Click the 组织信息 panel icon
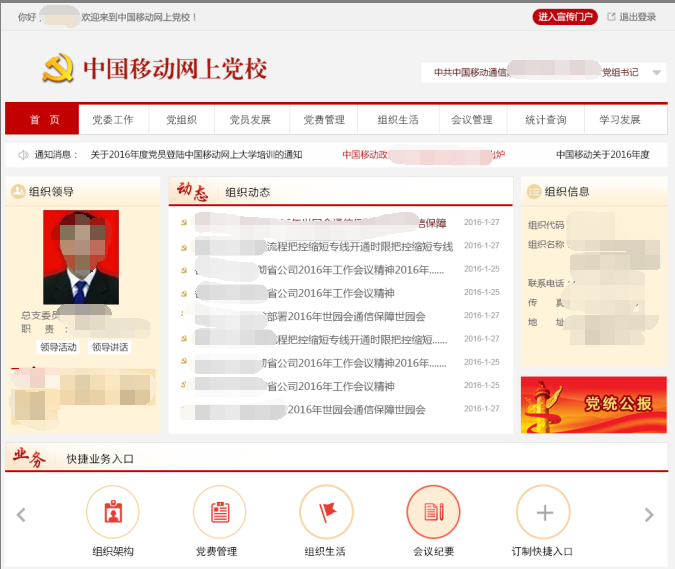This screenshot has width=675, height=569. 534,191
